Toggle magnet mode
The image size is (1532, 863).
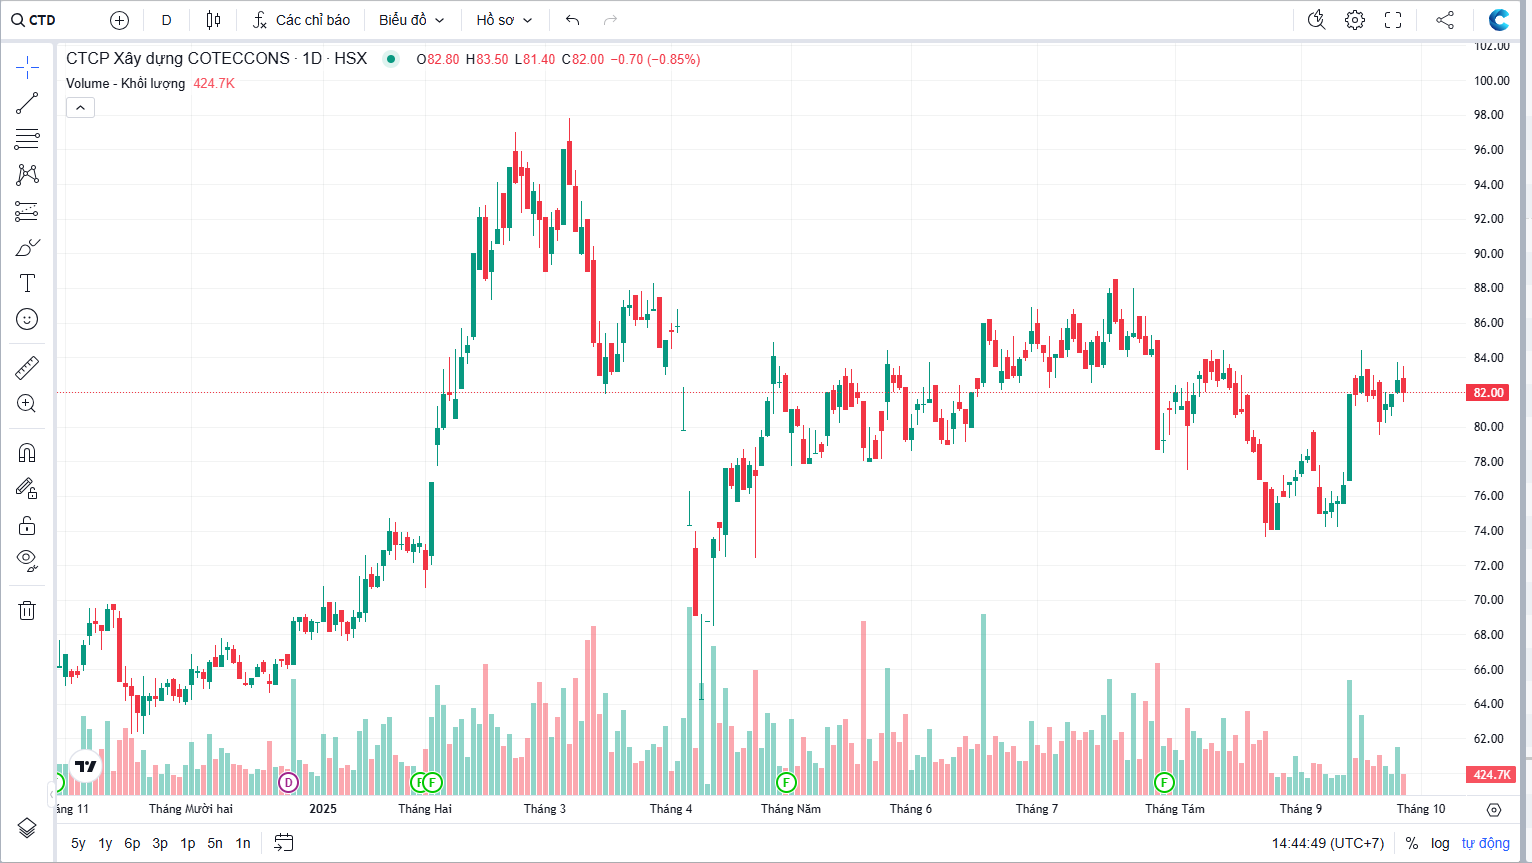[27, 453]
